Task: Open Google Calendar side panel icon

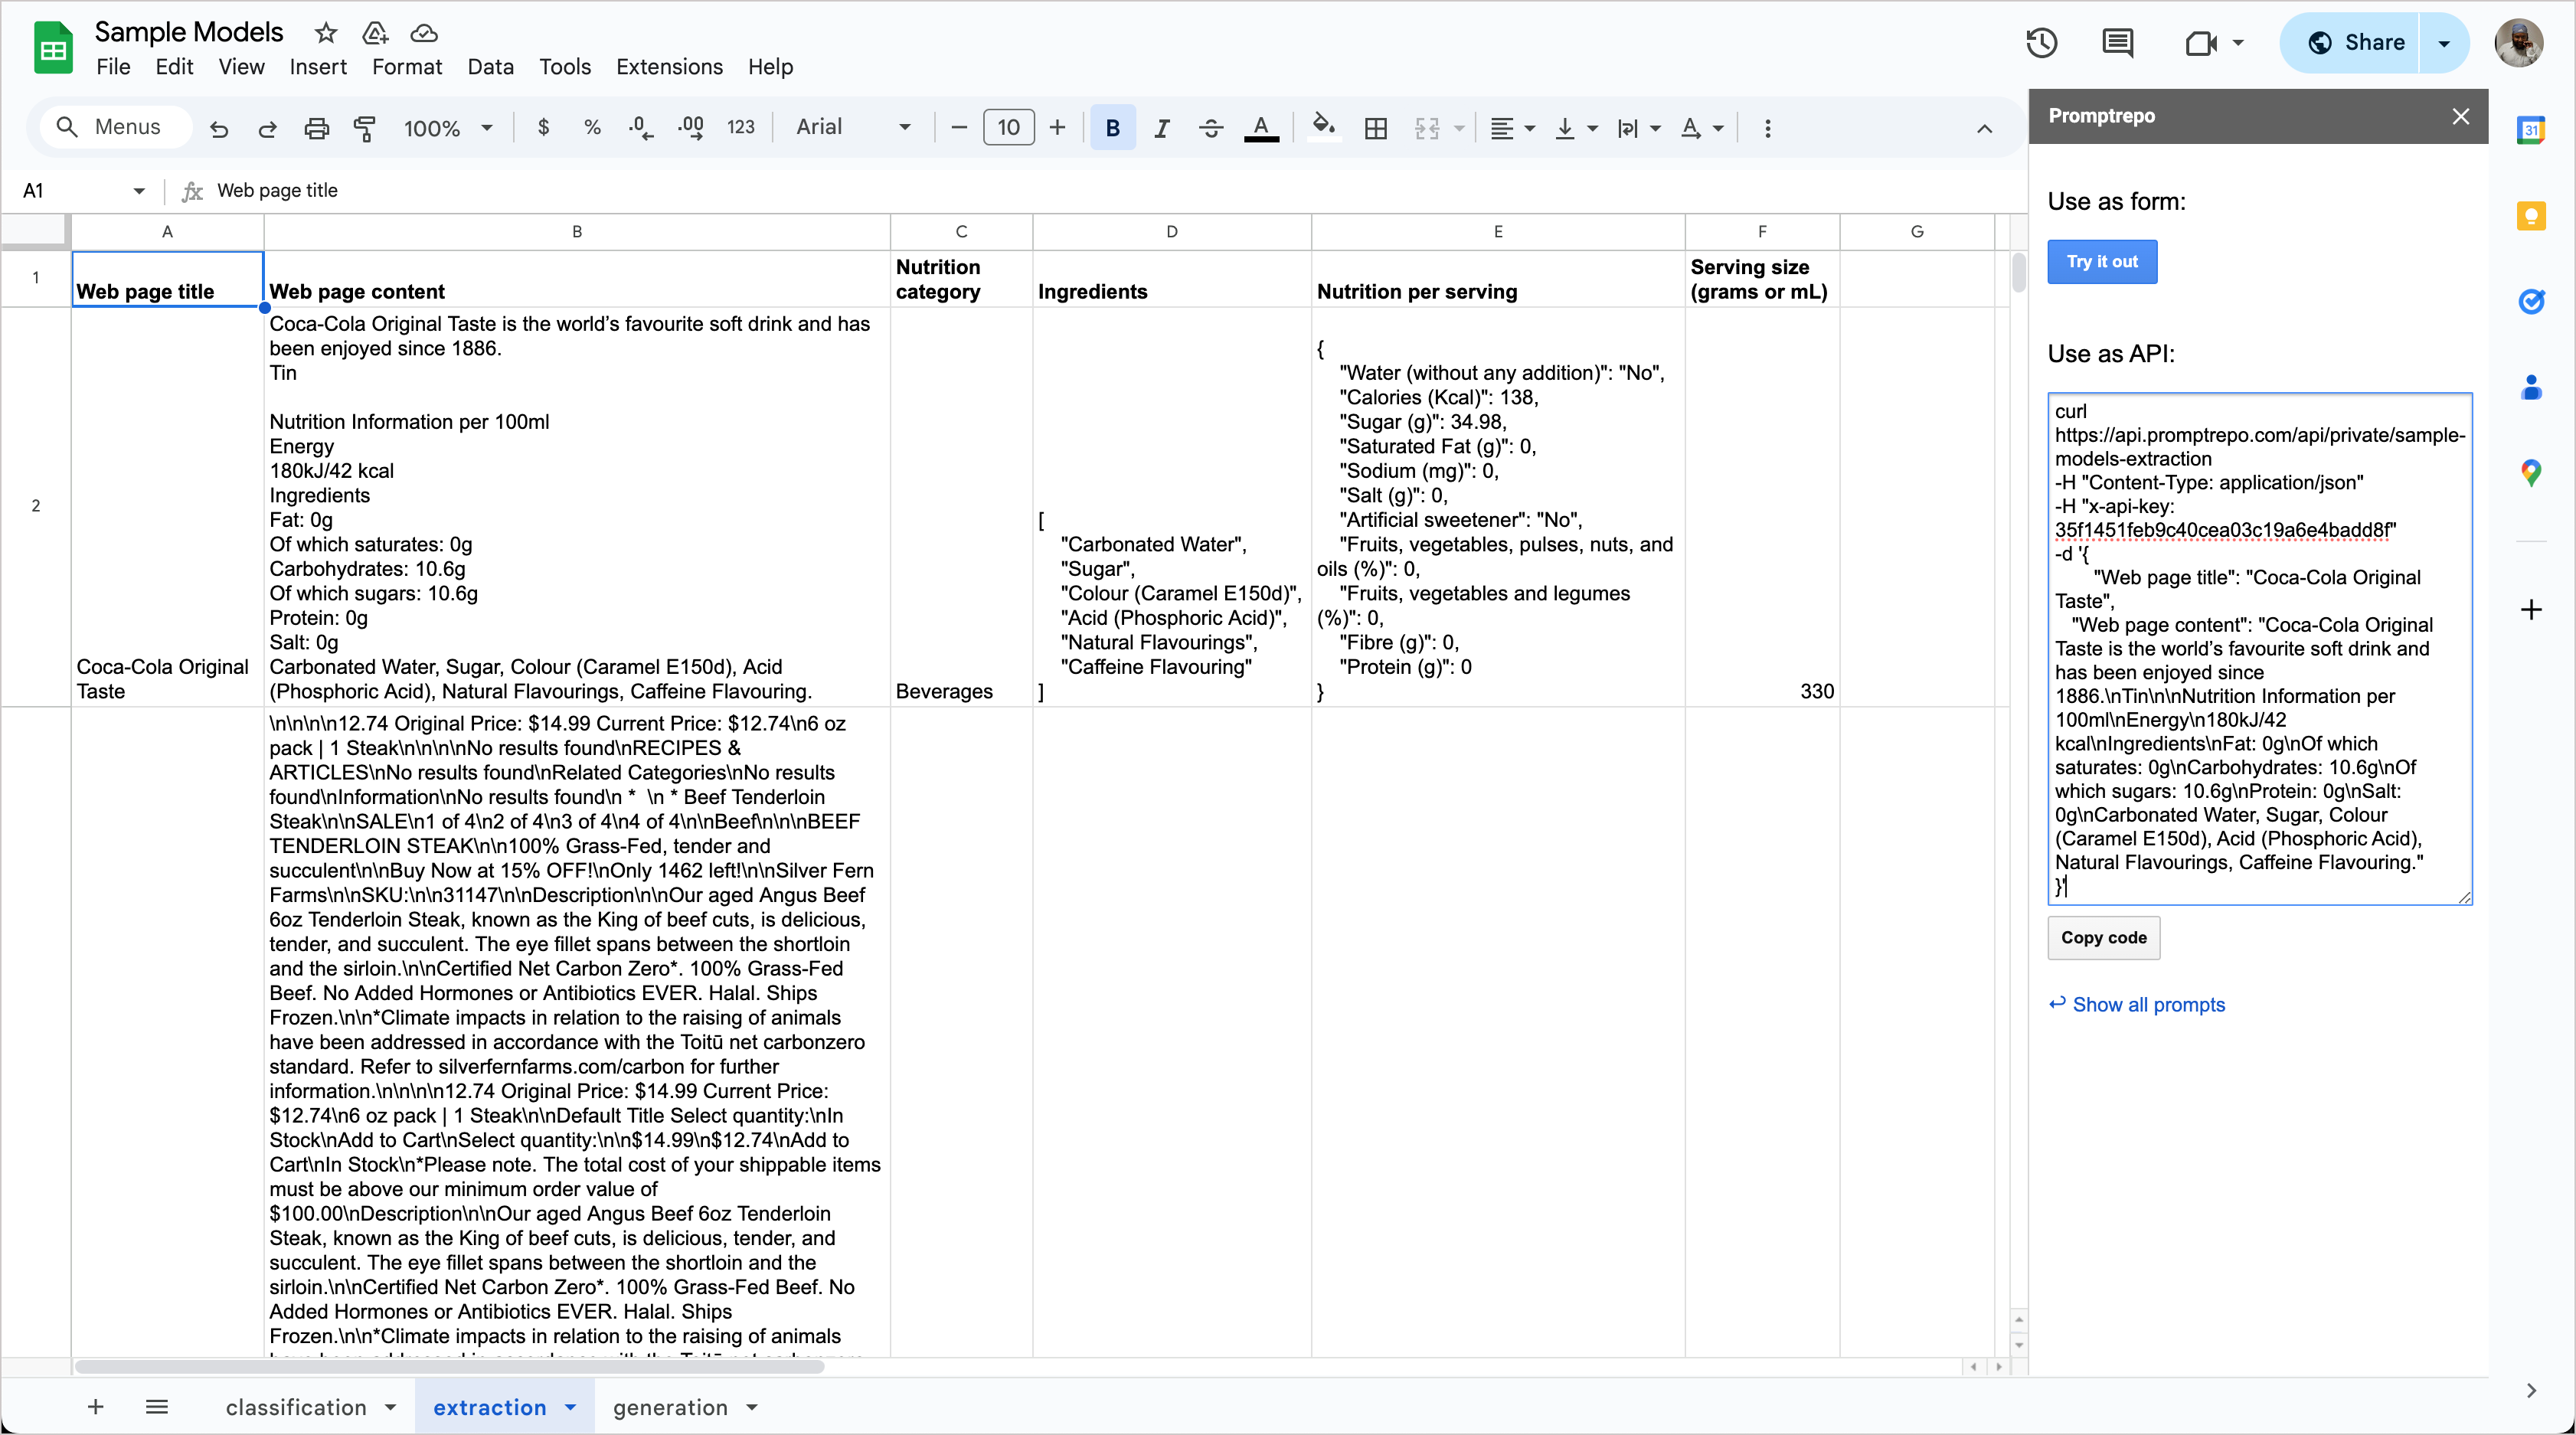Action: point(2531,130)
